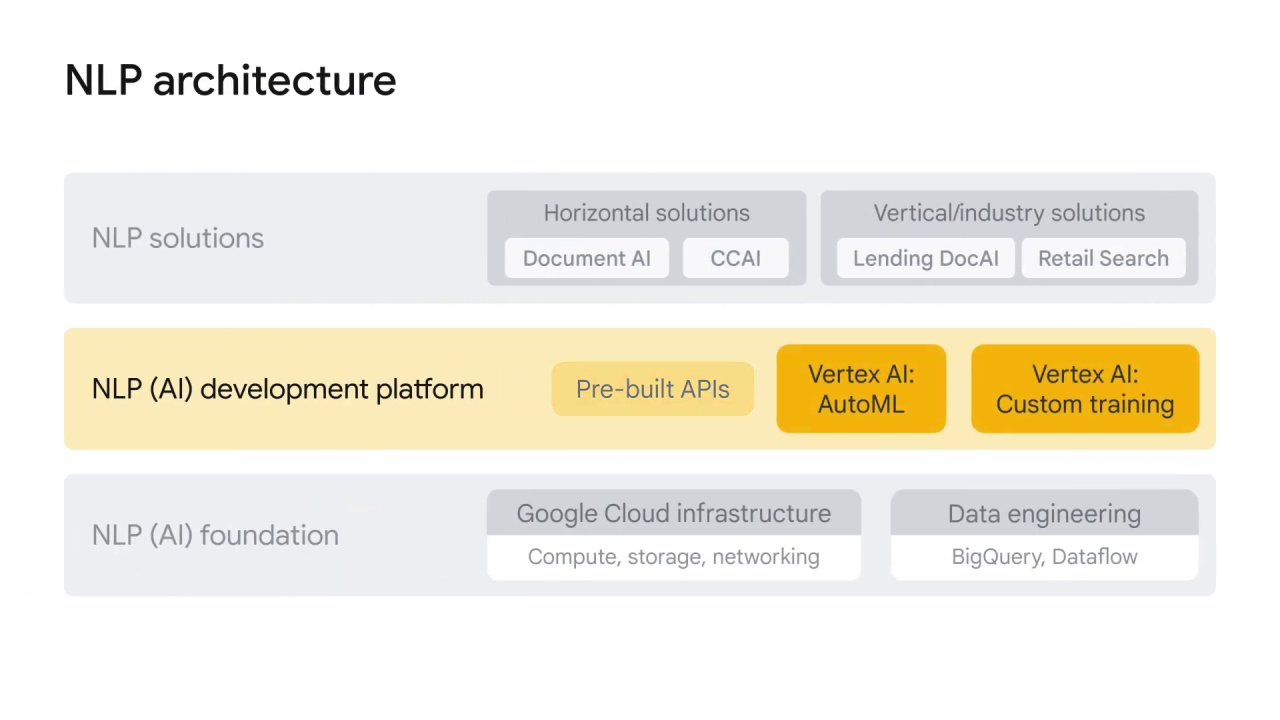
Task: Select the Retail Search box
Action: tap(1103, 258)
